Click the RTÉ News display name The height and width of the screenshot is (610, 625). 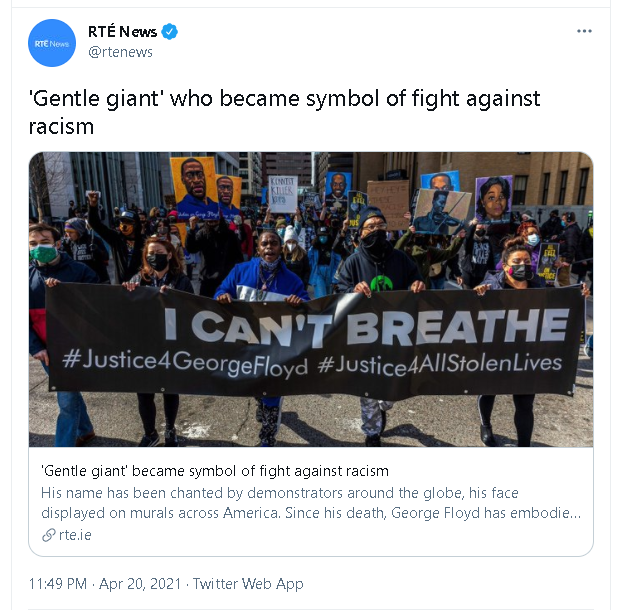[122, 31]
